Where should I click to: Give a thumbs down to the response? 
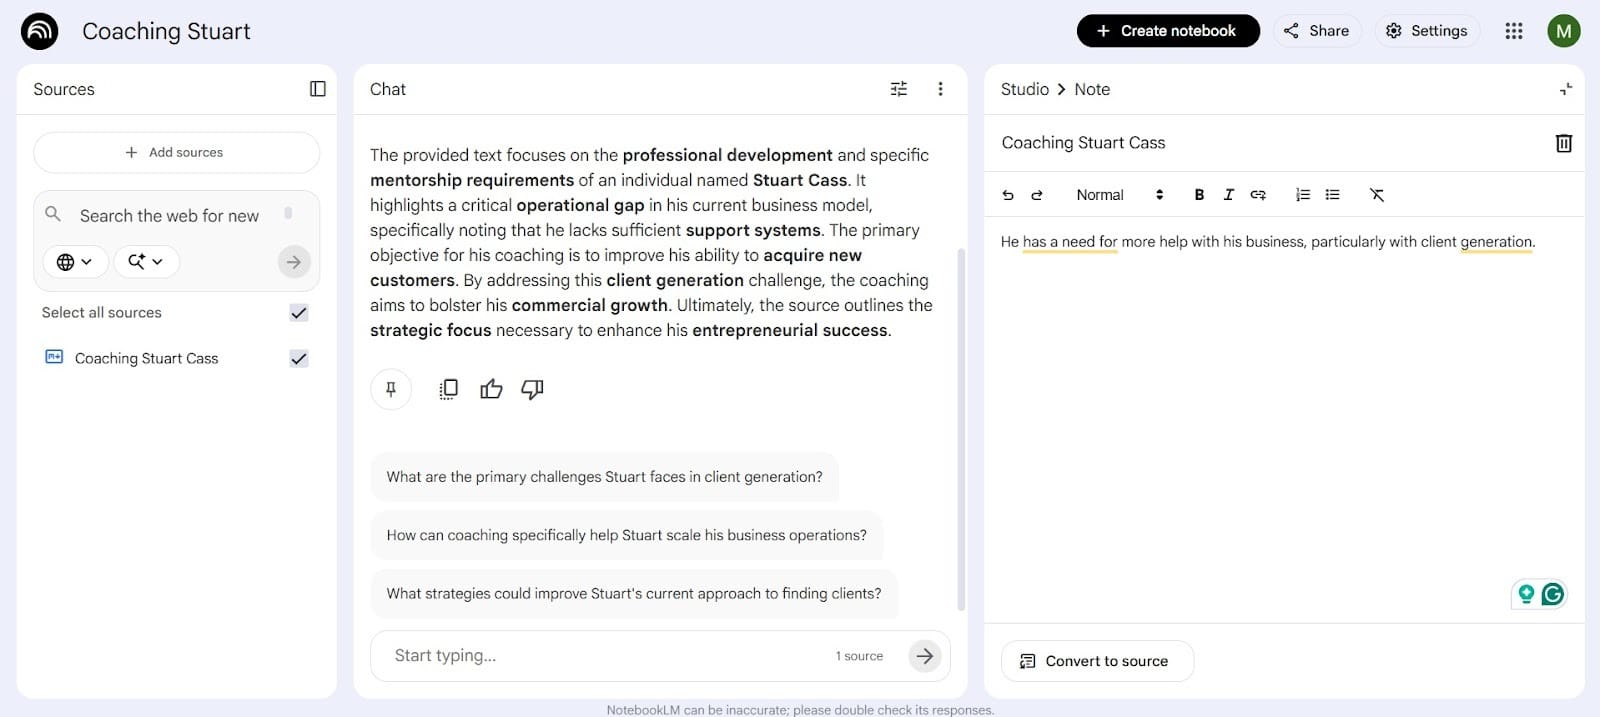point(531,389)
